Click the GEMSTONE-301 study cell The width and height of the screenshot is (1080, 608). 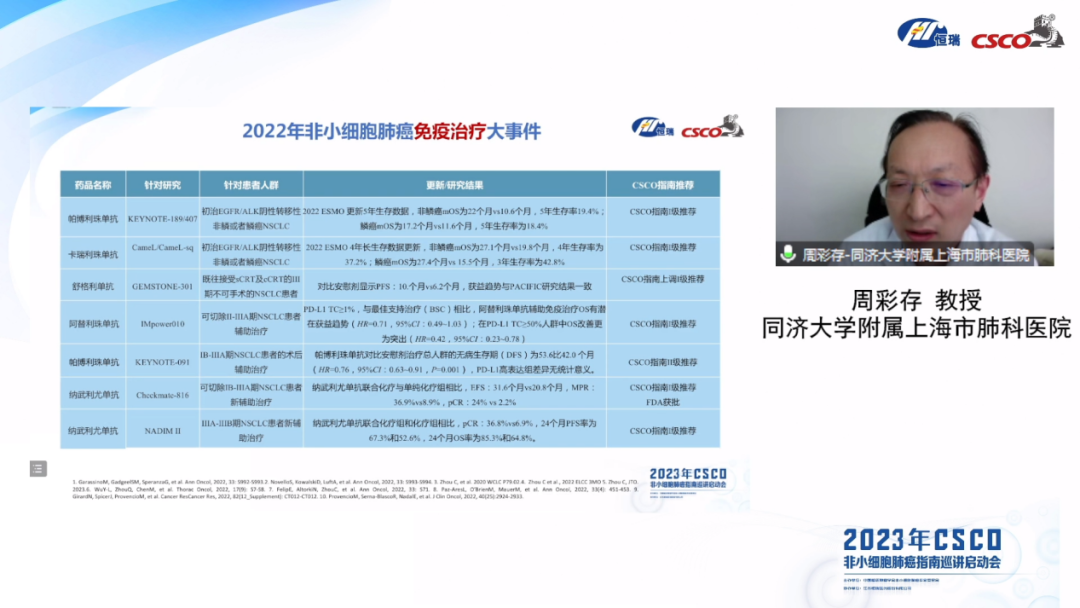click(161, 286)
